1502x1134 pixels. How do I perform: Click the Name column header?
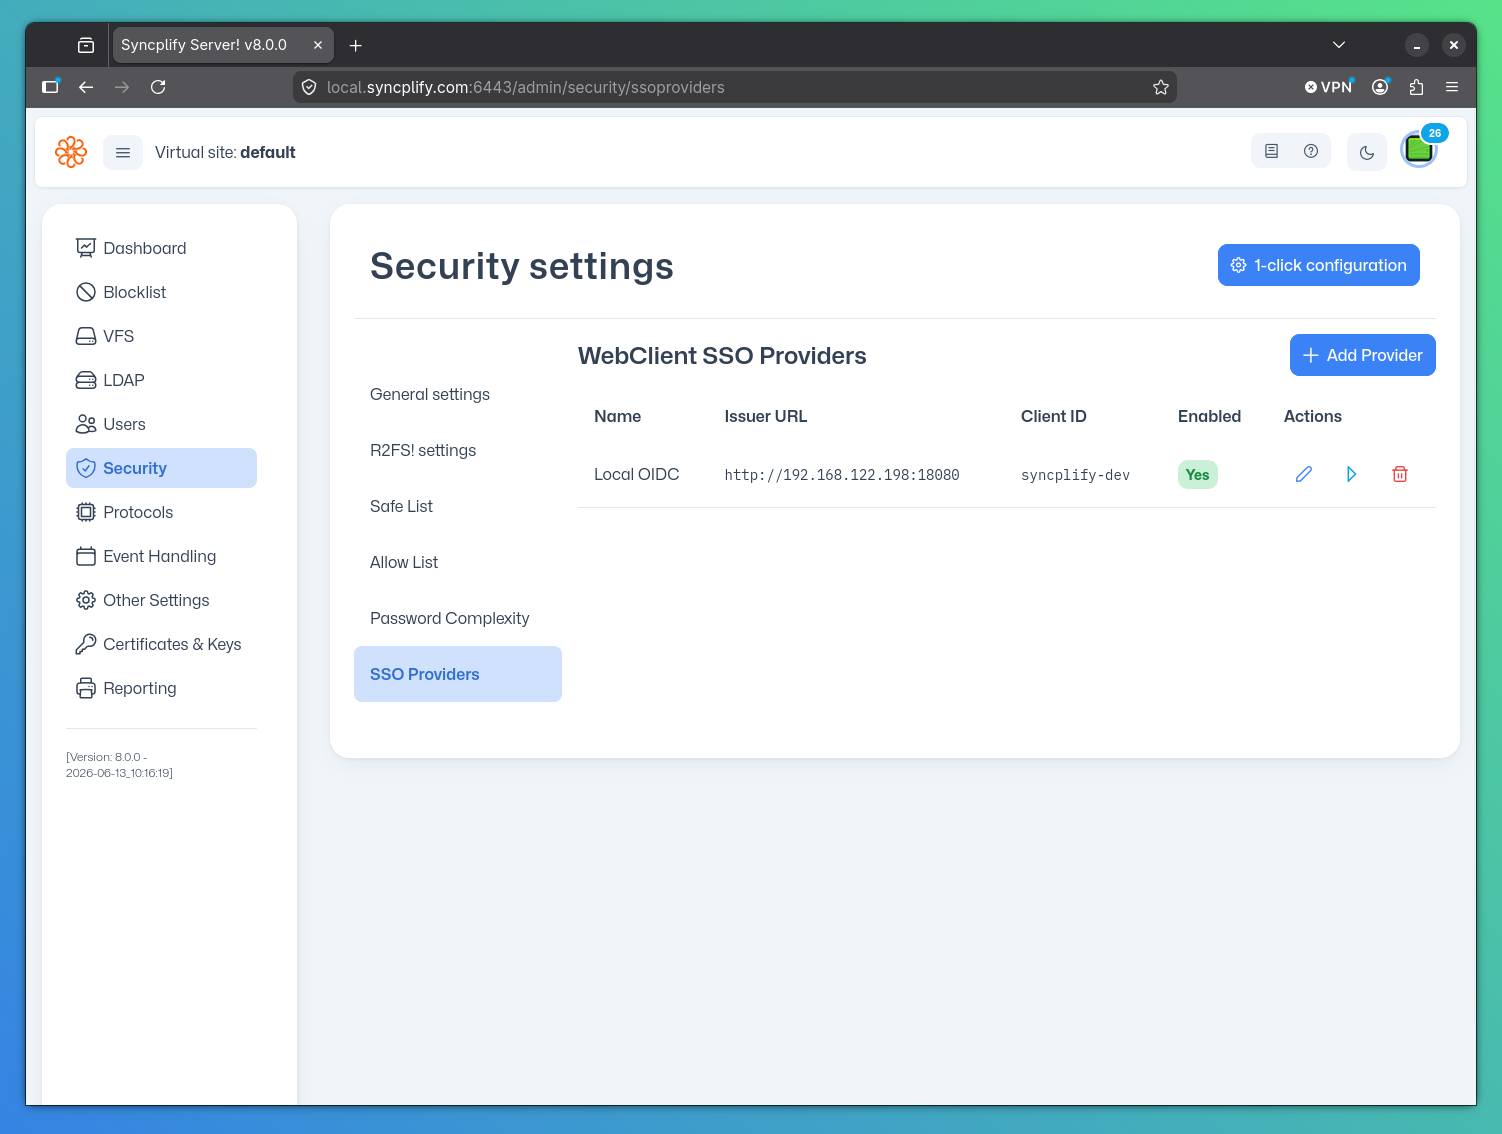pyautogui.click(x=618, y=416)
